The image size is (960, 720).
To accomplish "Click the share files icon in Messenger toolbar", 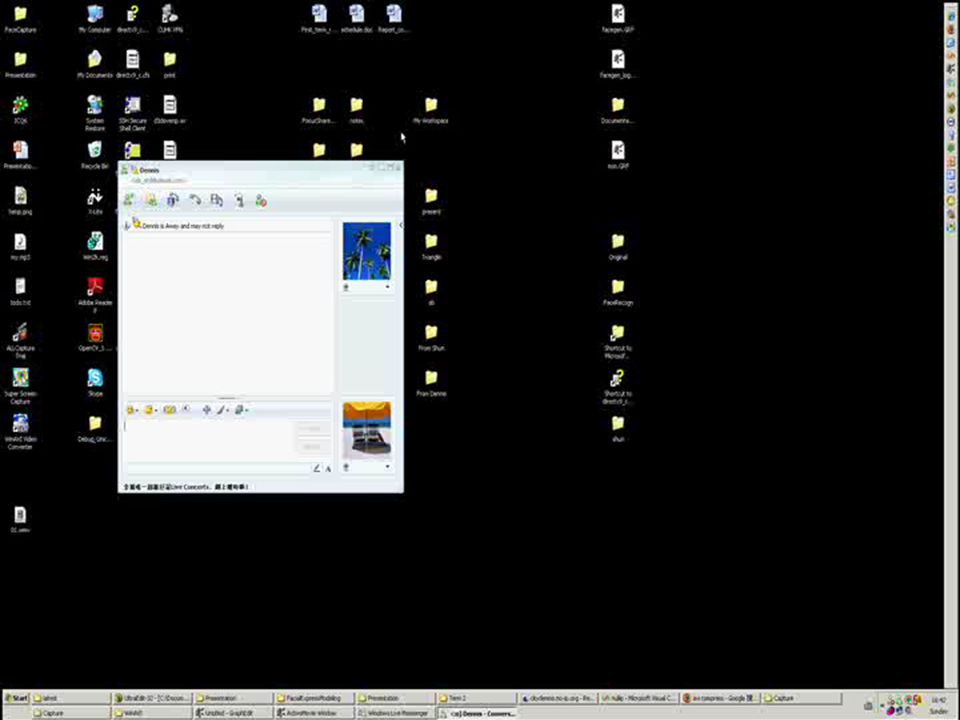I will tap(151, 200).
